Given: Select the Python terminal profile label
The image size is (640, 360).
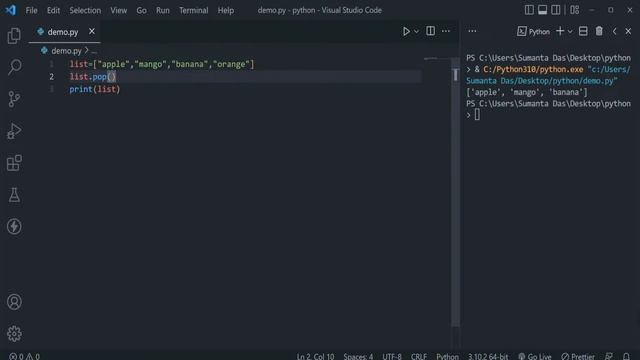Looking at the screenshot, I should [533, 31].
